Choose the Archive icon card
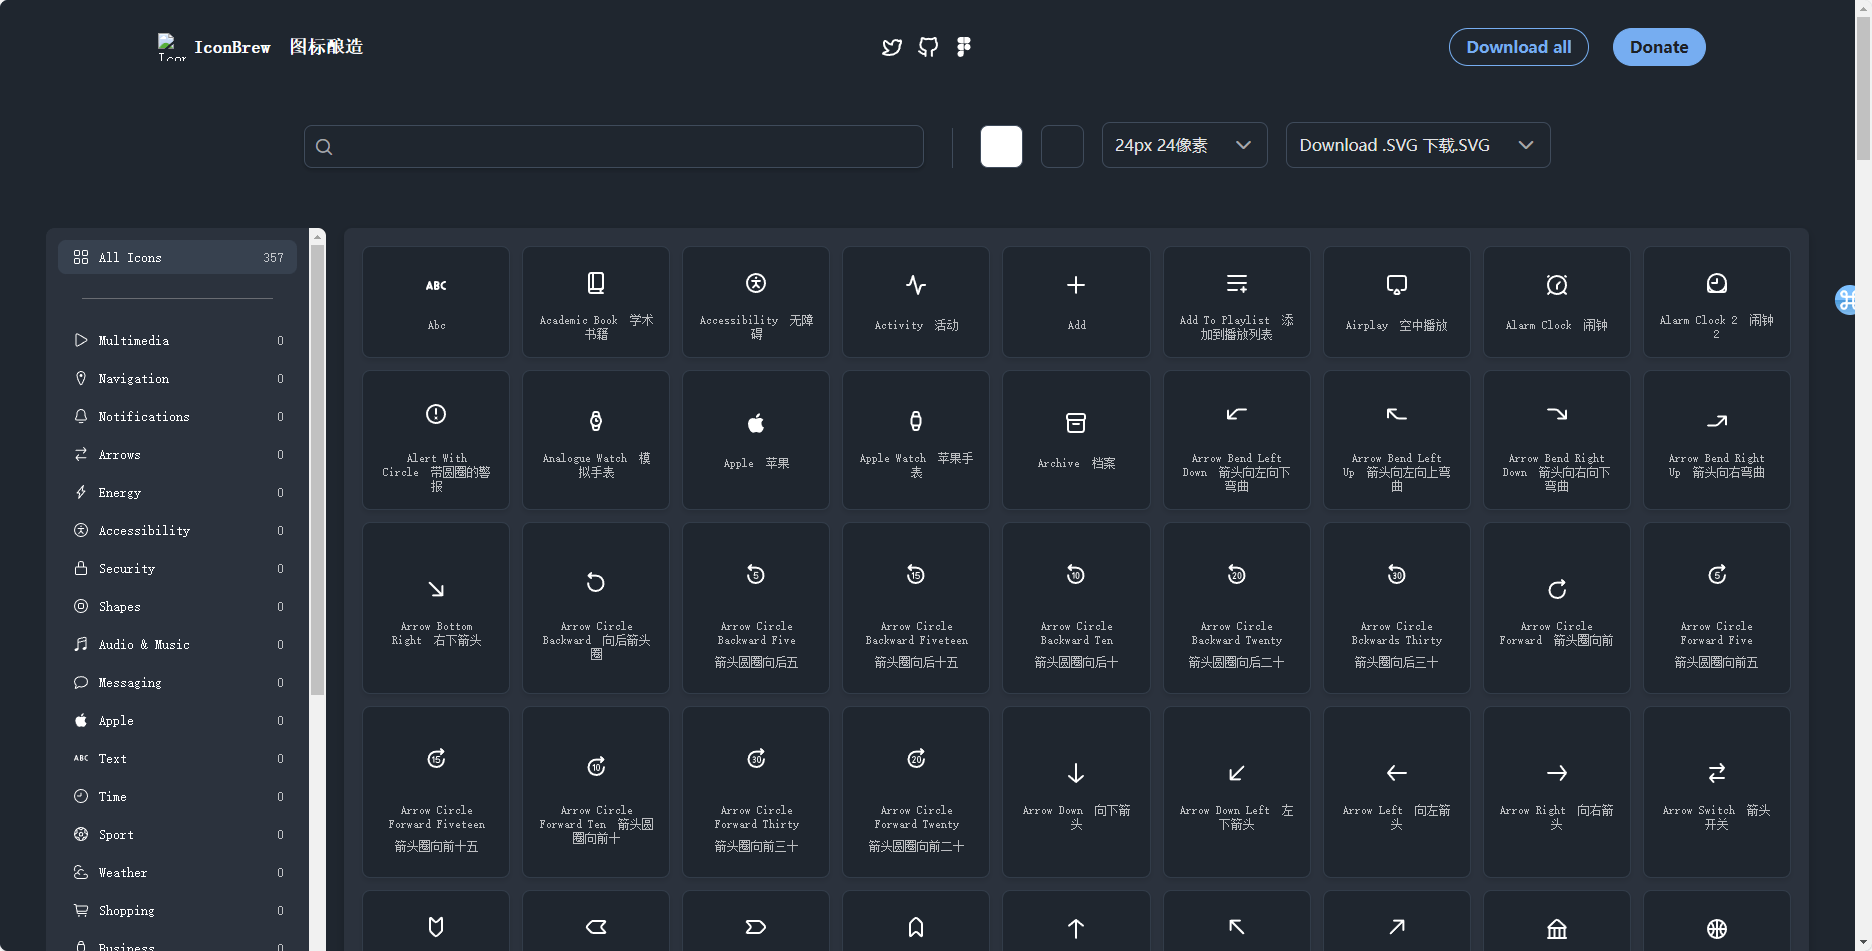 click(x=1076, y=440)
